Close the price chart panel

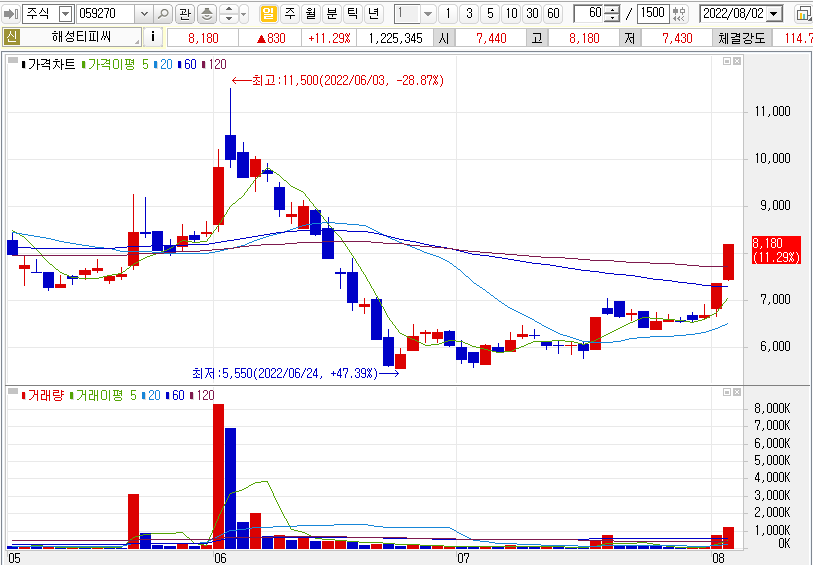tap(737, 61)
